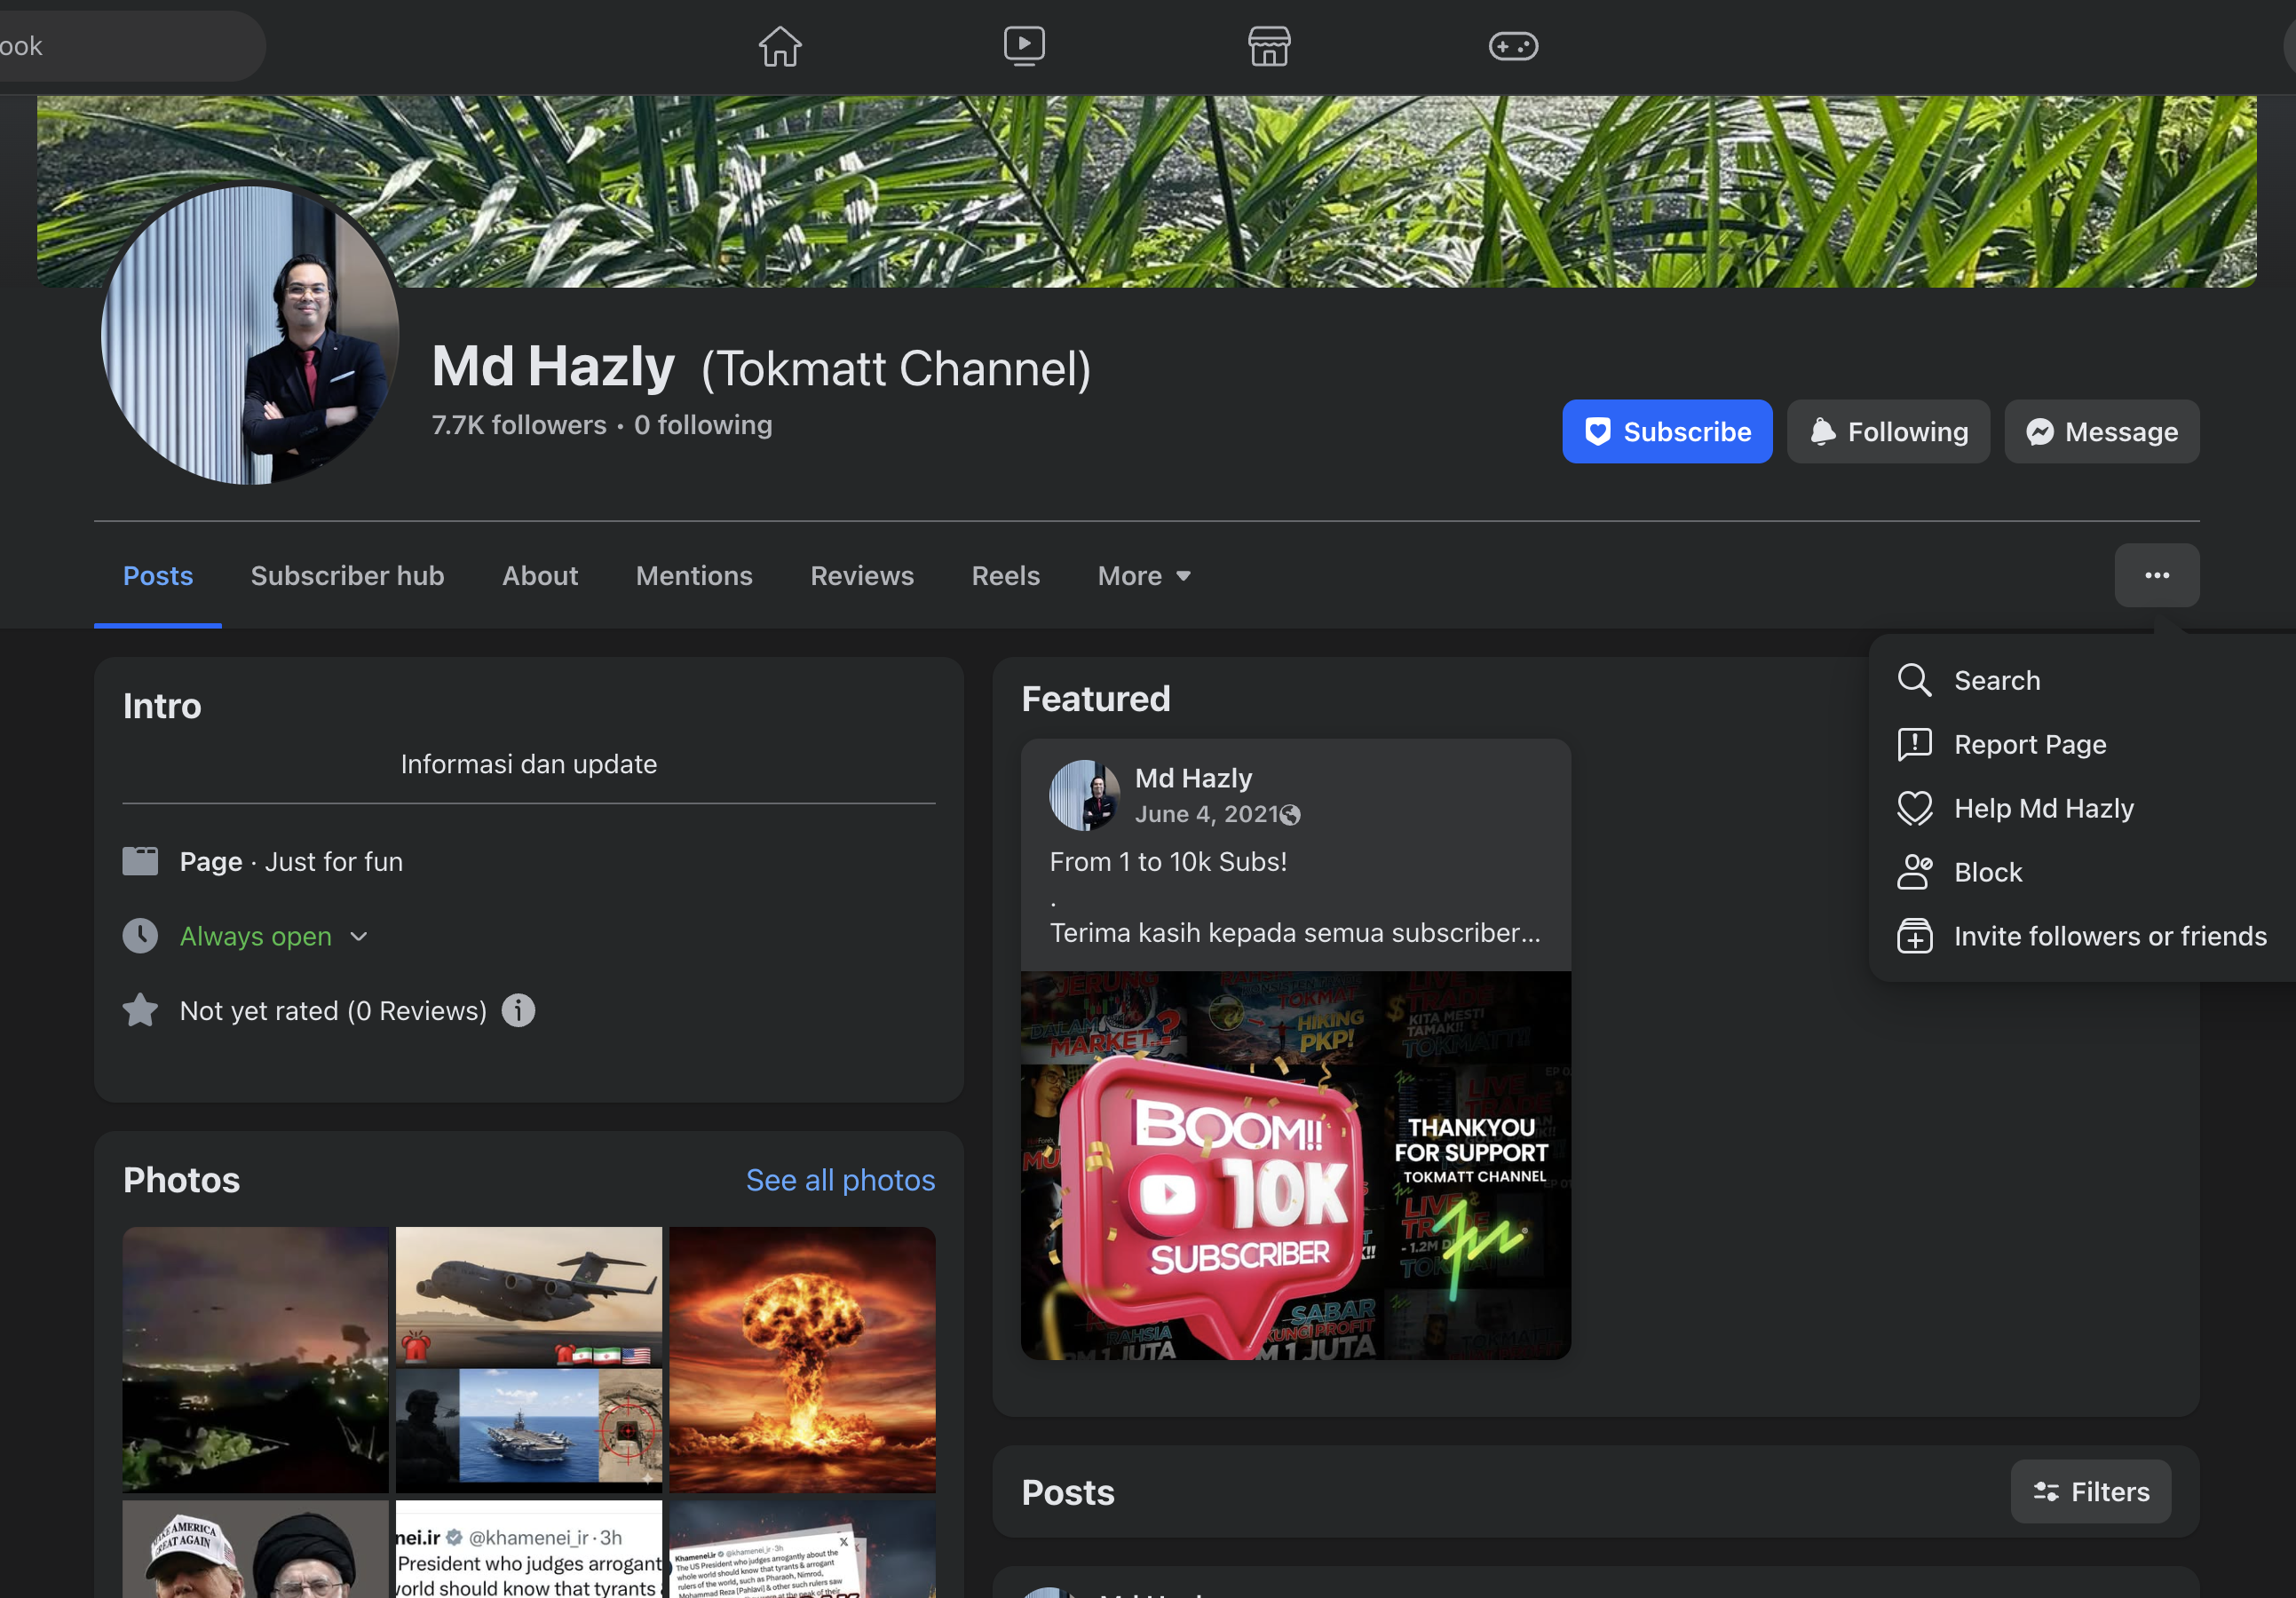Open the 10K Subscriber featured post image

click(1296, 1165)
